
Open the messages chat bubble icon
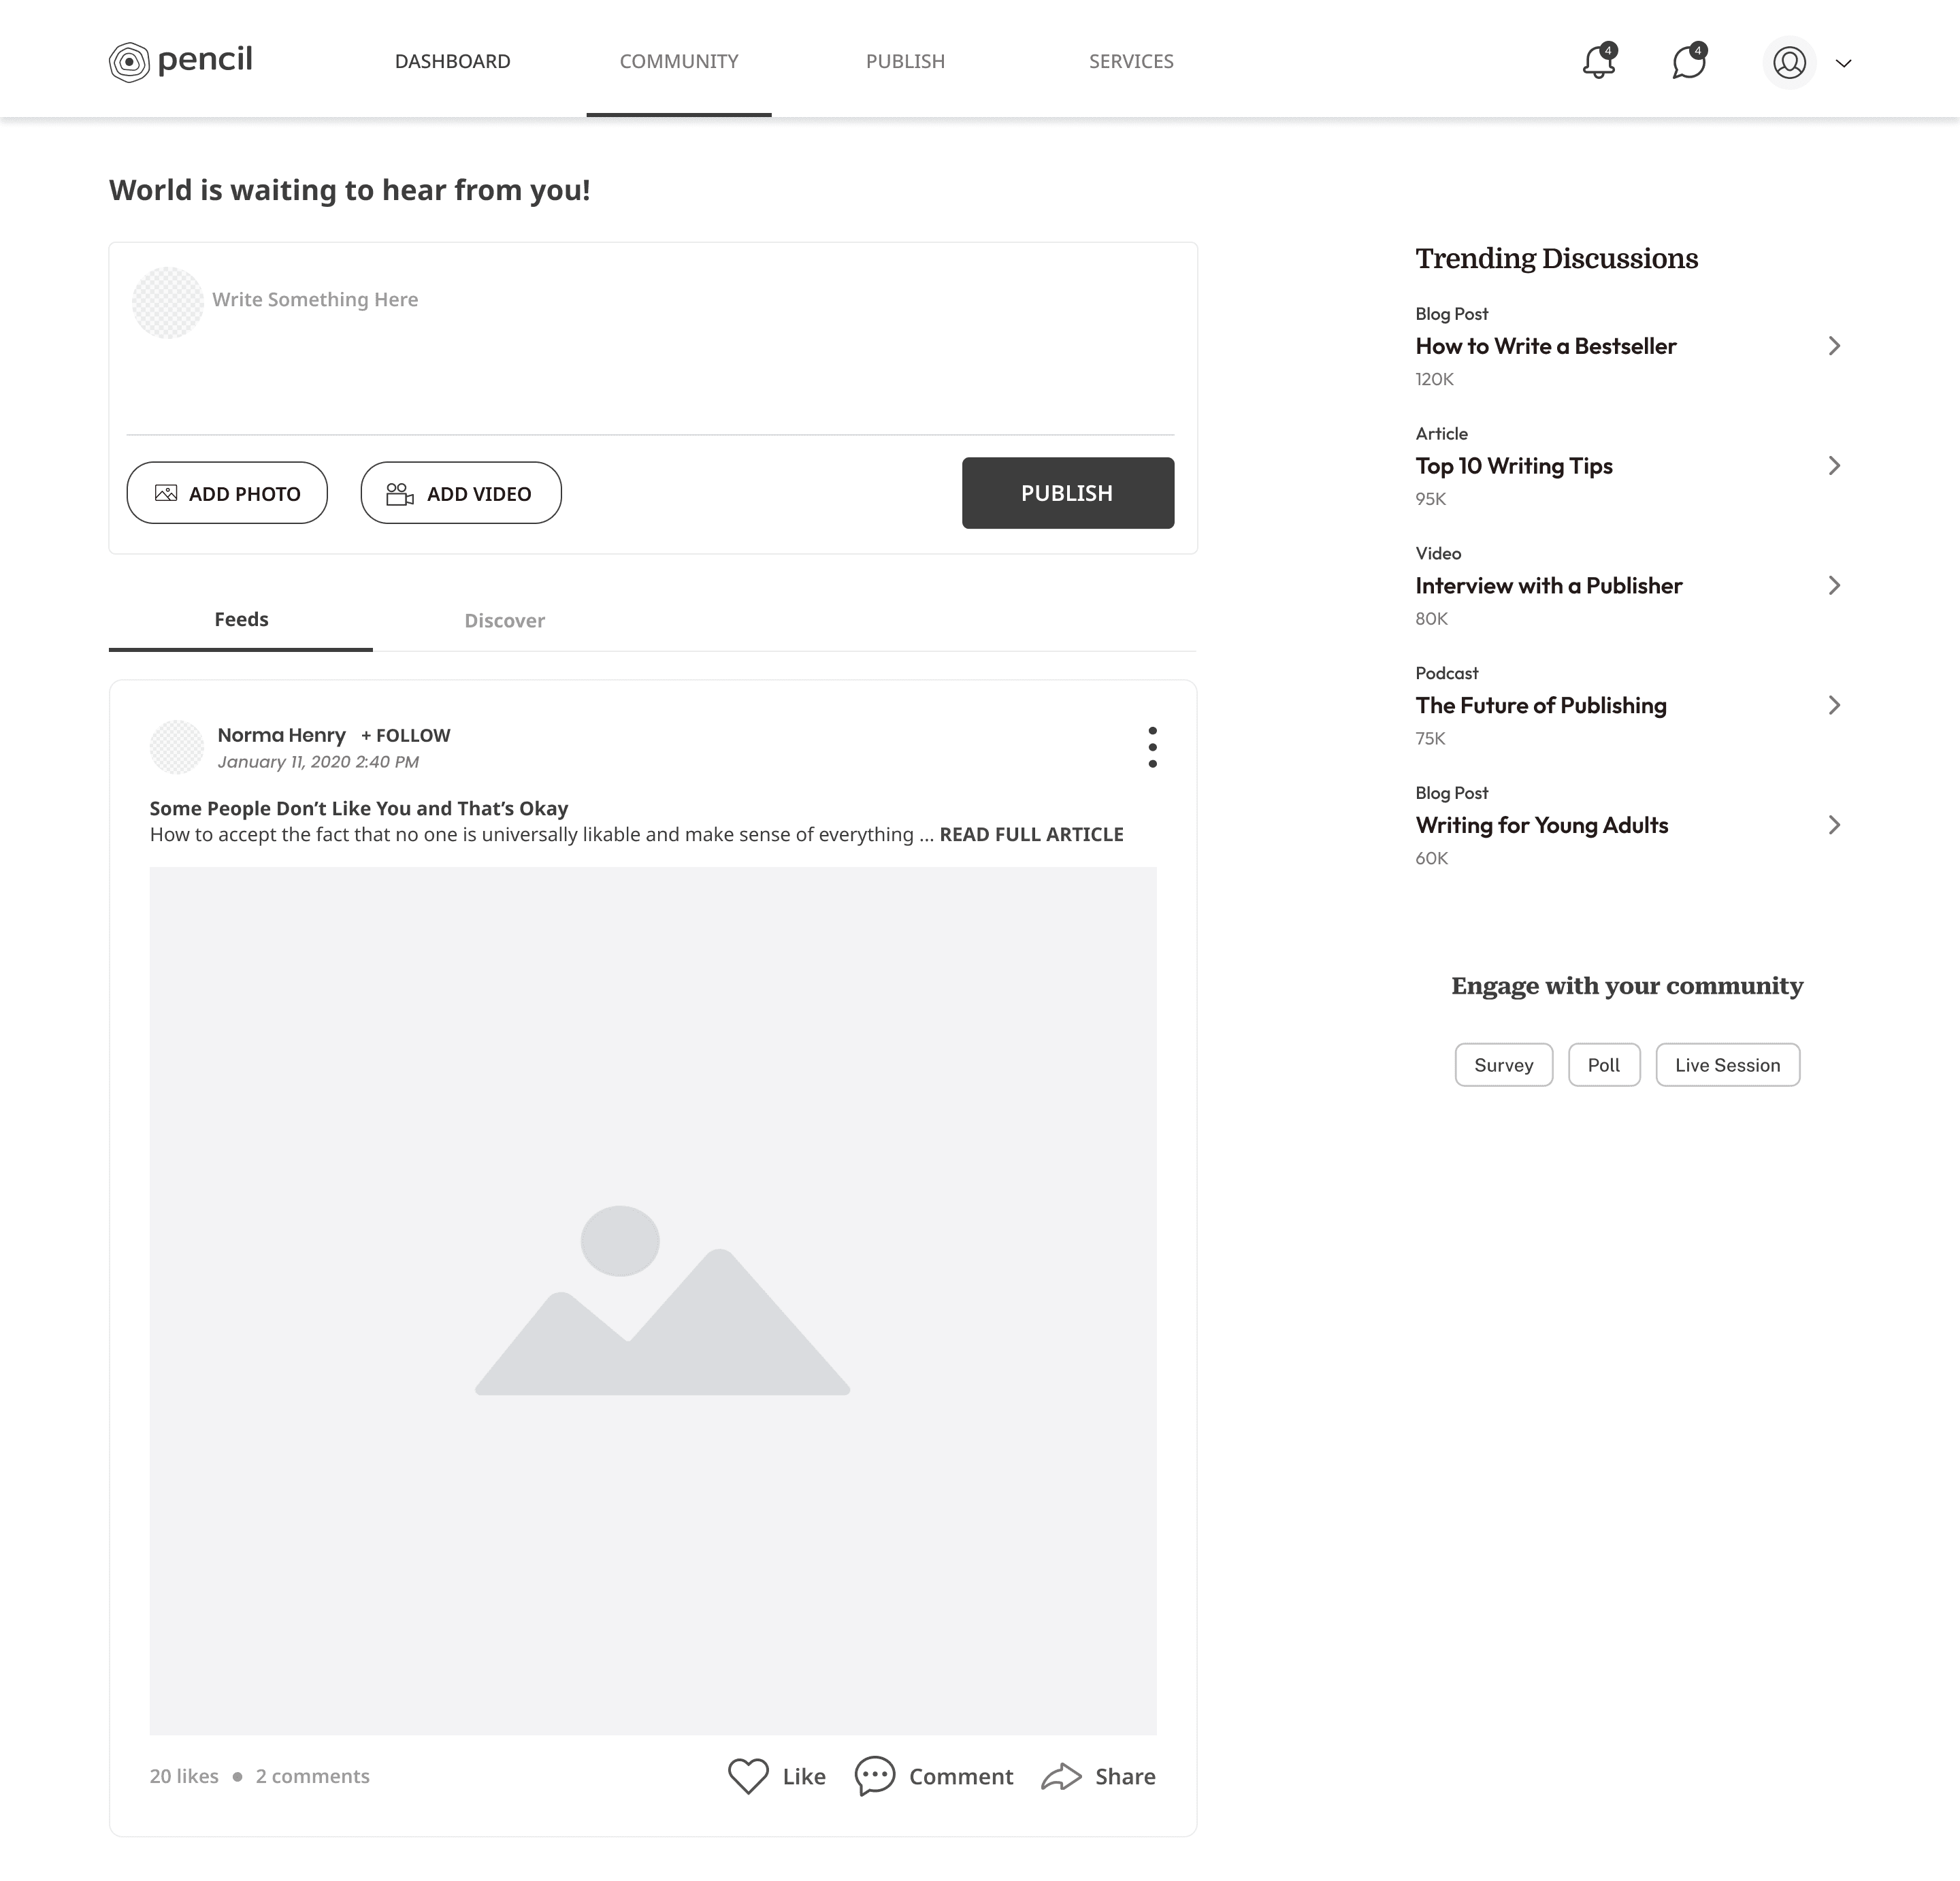pos(1688,62)
